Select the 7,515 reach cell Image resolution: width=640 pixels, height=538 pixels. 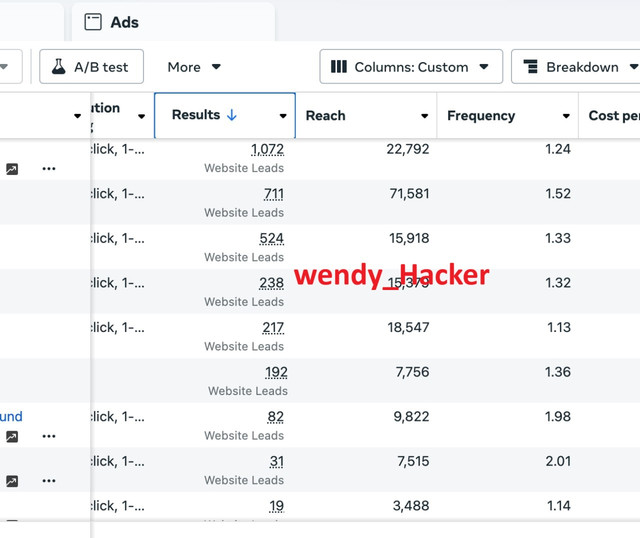pos(413,461)
